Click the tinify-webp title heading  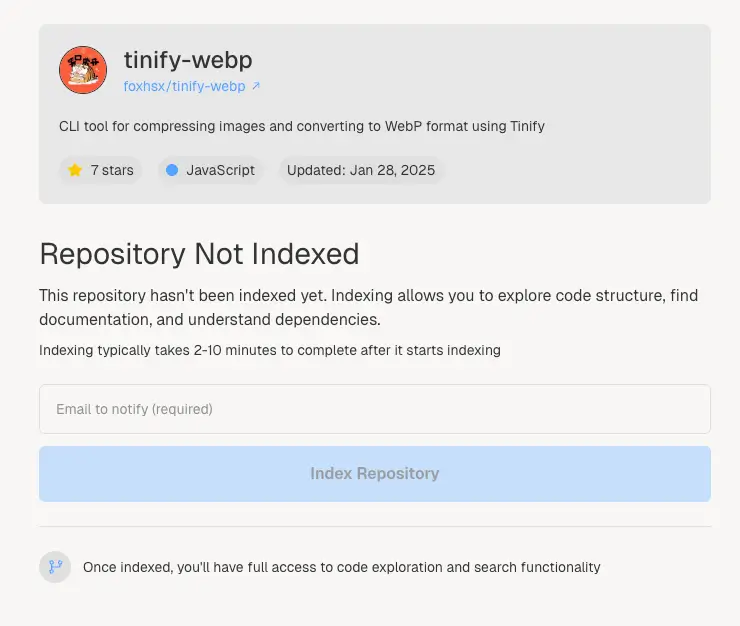pyautogui.click(x=188, y=60)
